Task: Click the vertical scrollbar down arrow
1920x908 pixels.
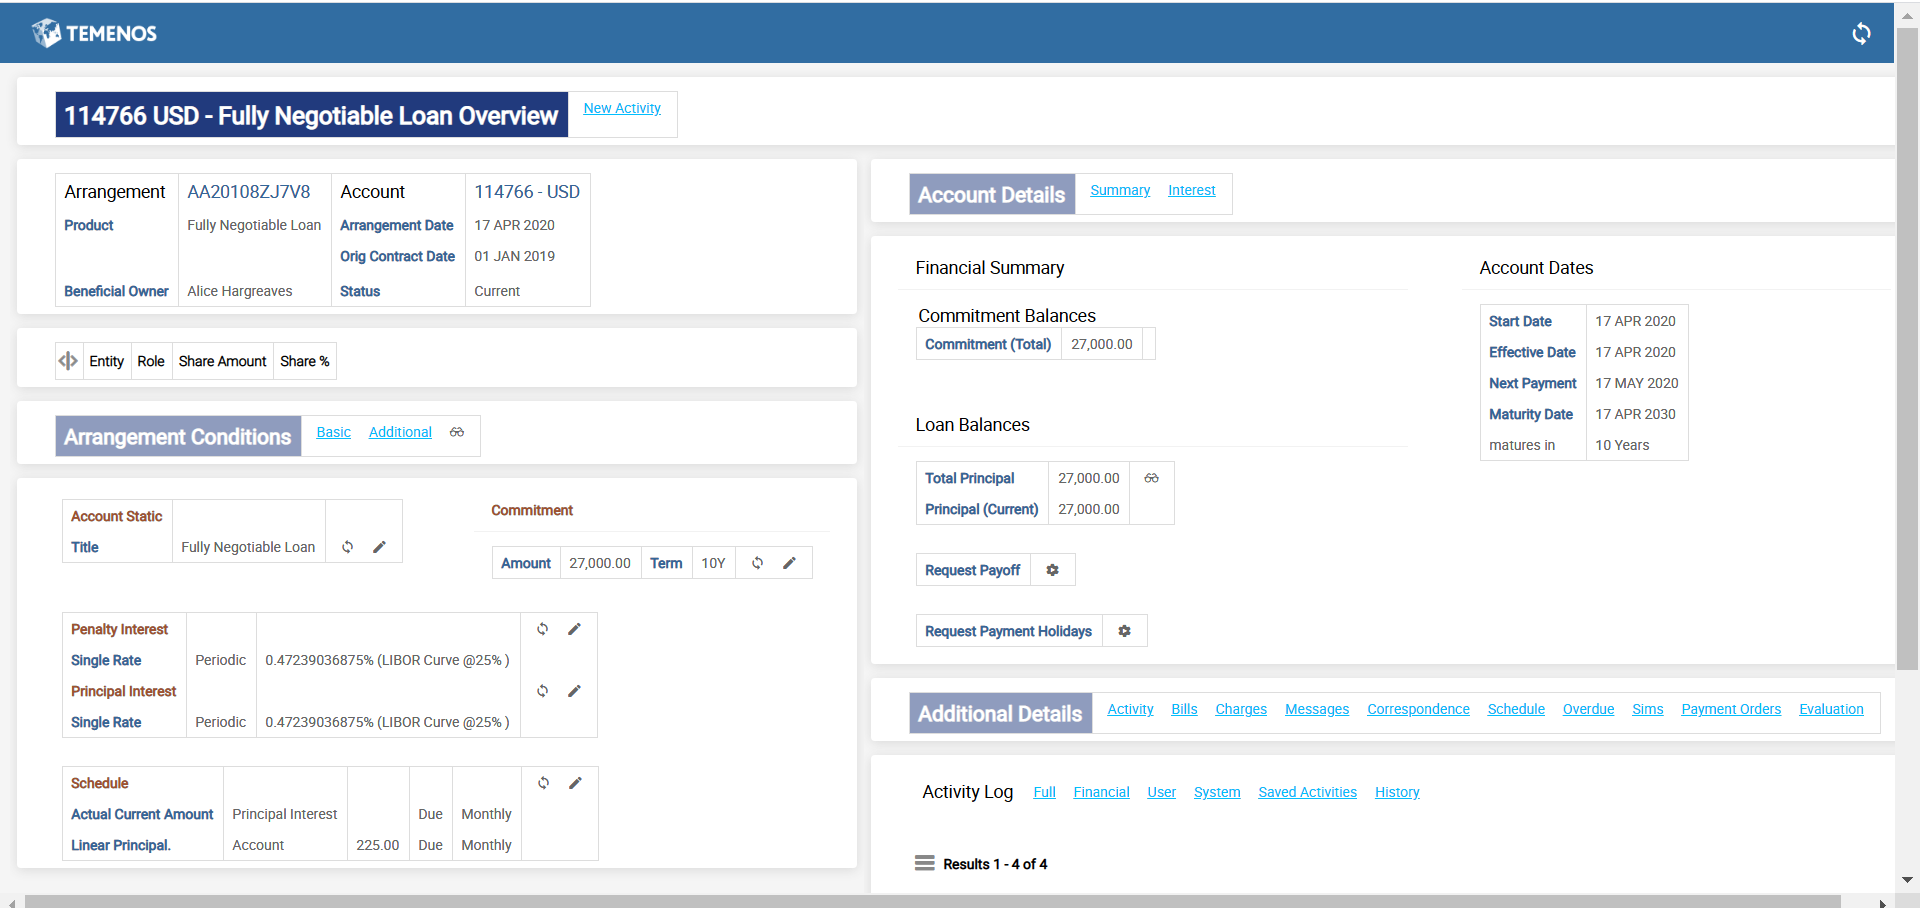Action: tap(1907, 880)
